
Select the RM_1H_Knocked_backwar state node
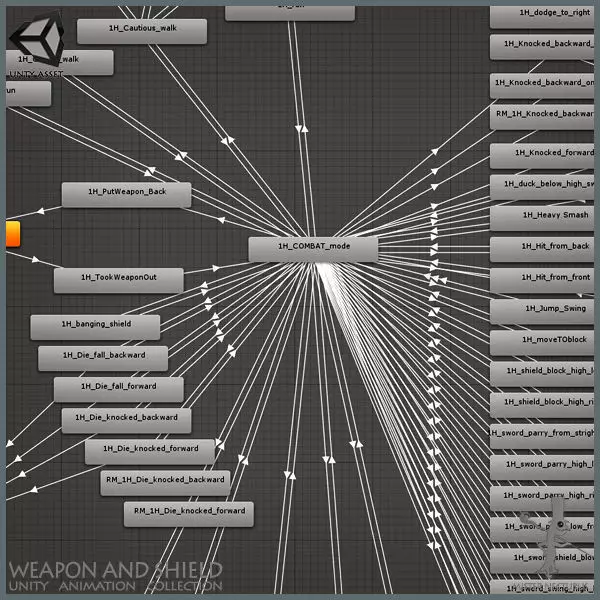coord(542,117)
